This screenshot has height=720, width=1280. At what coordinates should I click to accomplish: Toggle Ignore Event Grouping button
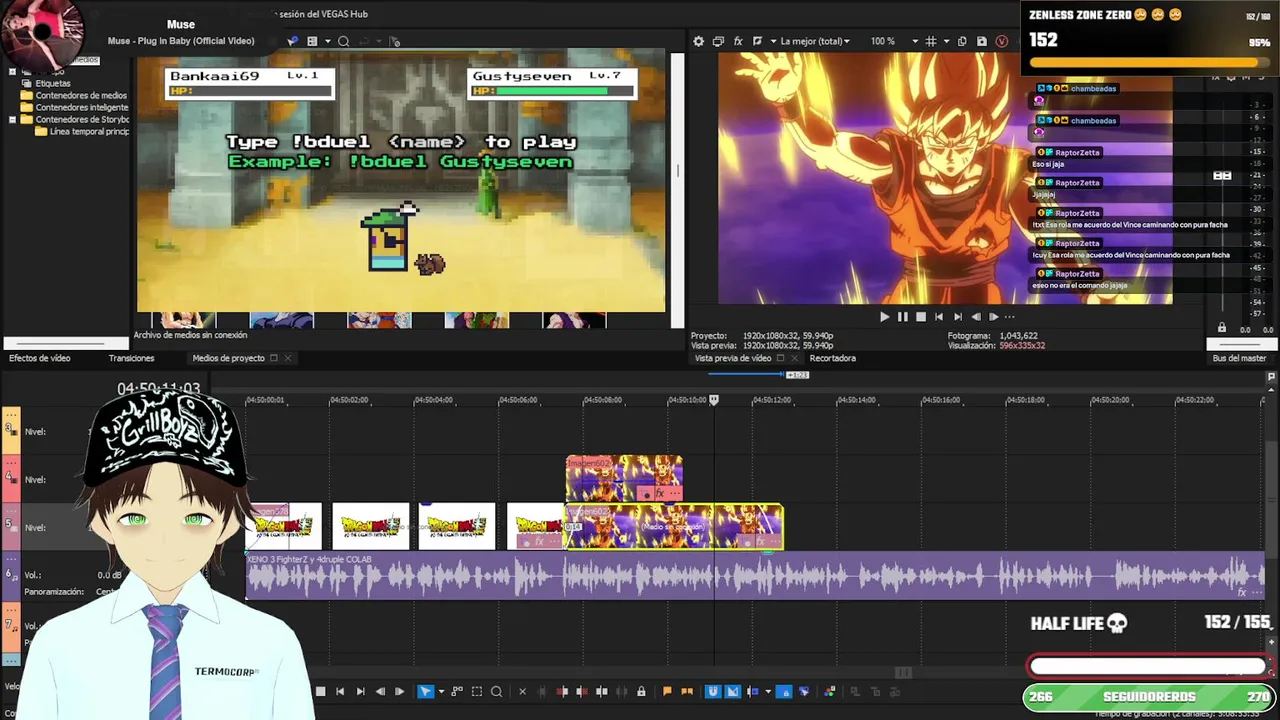tap(804, 691)
